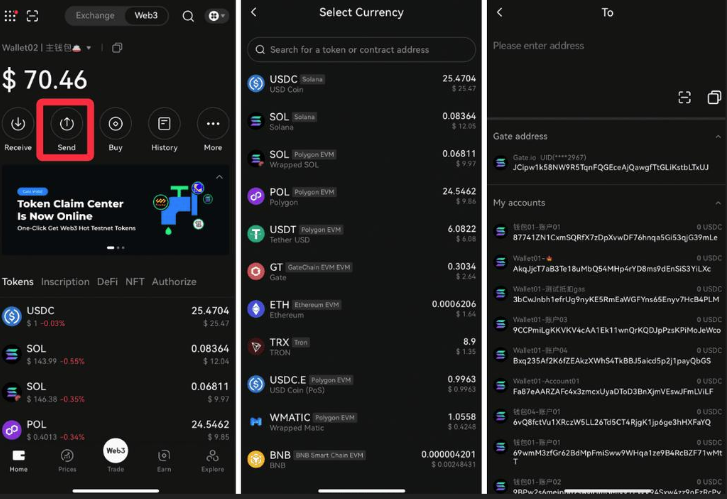Open the search magnifier icon in header
Screen dimensions: 727x499
(188, 16)
